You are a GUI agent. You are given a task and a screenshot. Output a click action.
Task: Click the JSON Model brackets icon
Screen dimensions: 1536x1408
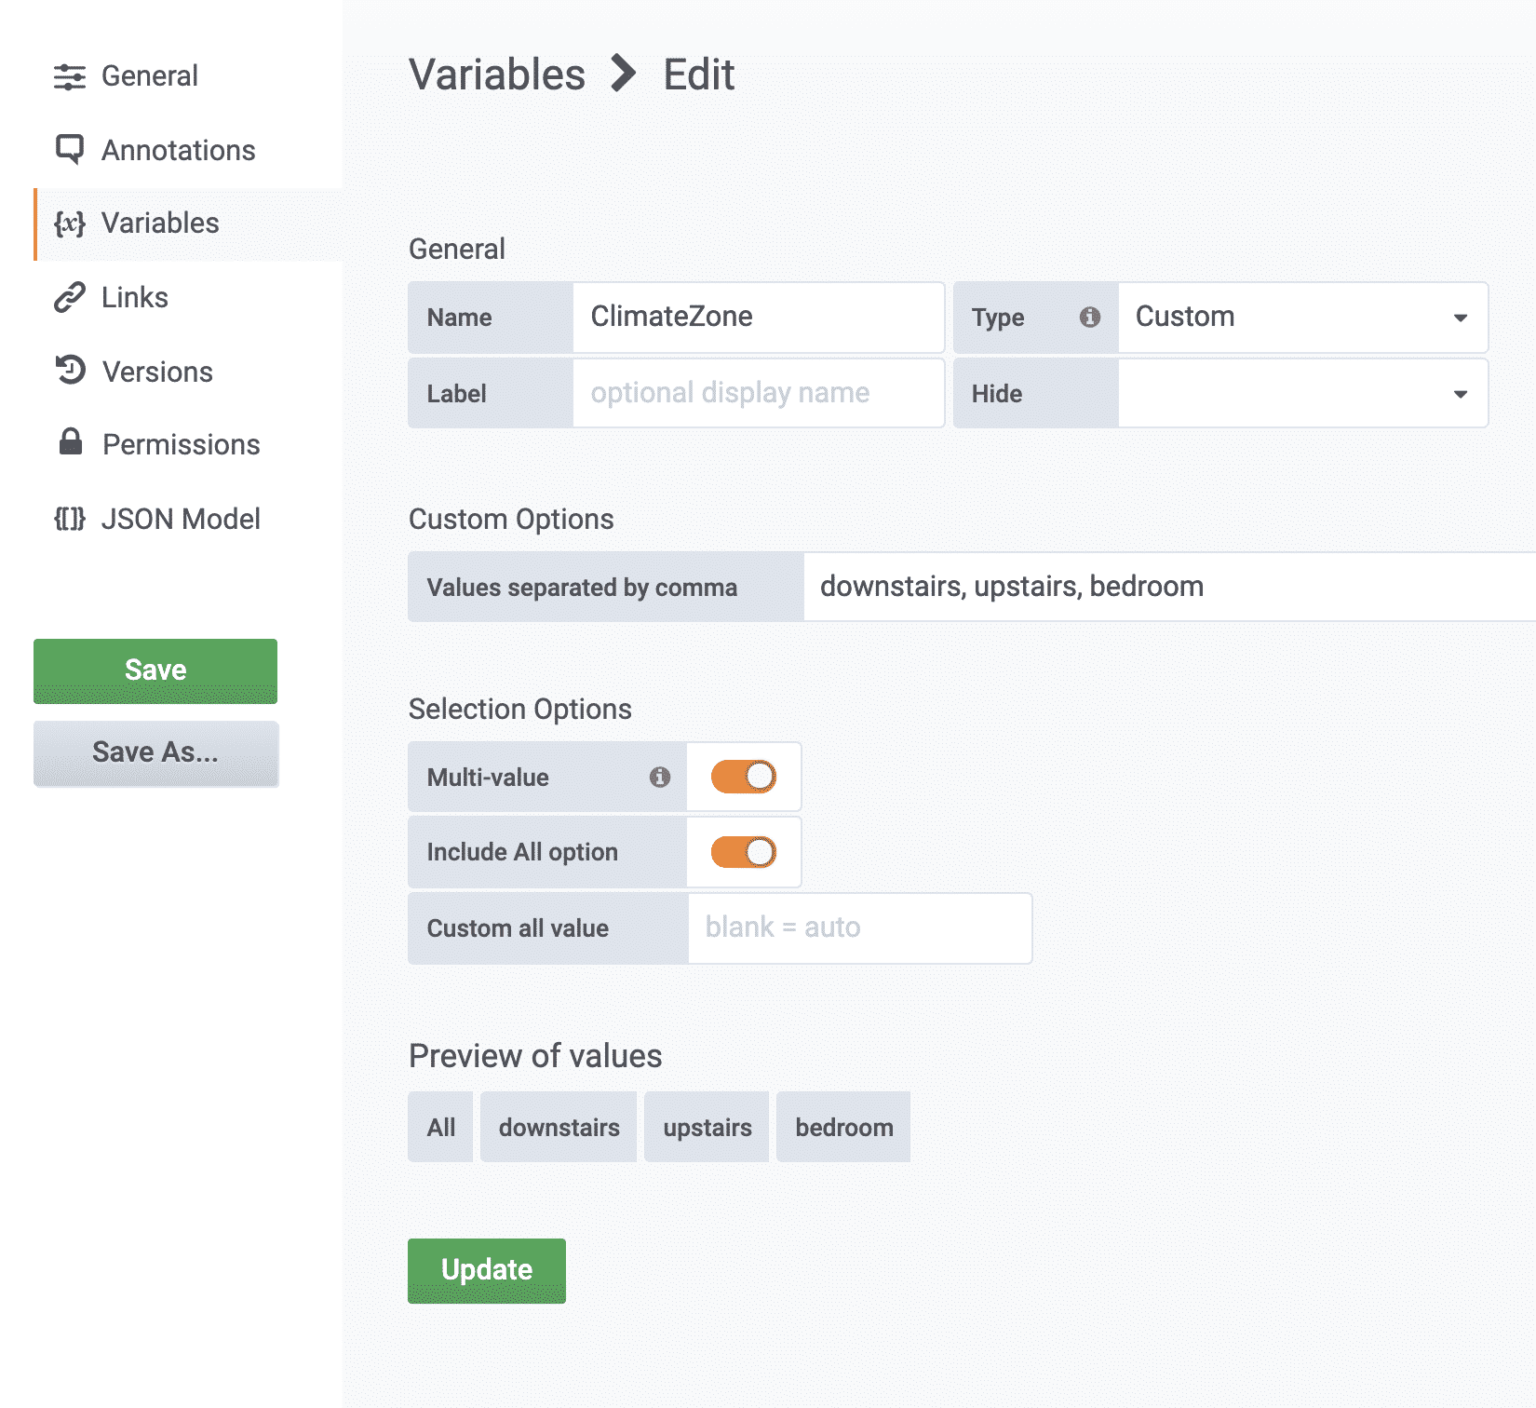click(69, 519)
